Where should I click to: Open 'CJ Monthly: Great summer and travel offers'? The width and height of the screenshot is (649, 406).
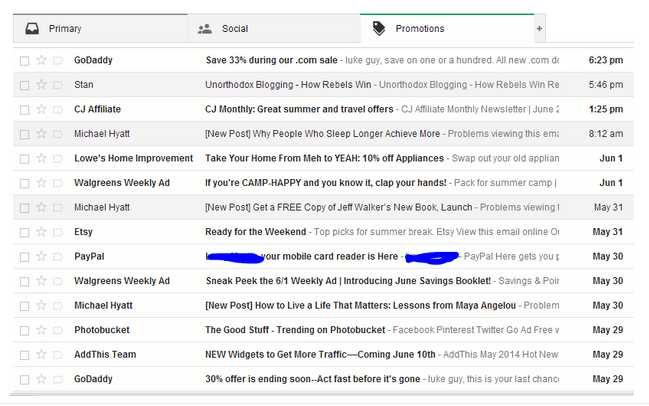pos(299,109)
